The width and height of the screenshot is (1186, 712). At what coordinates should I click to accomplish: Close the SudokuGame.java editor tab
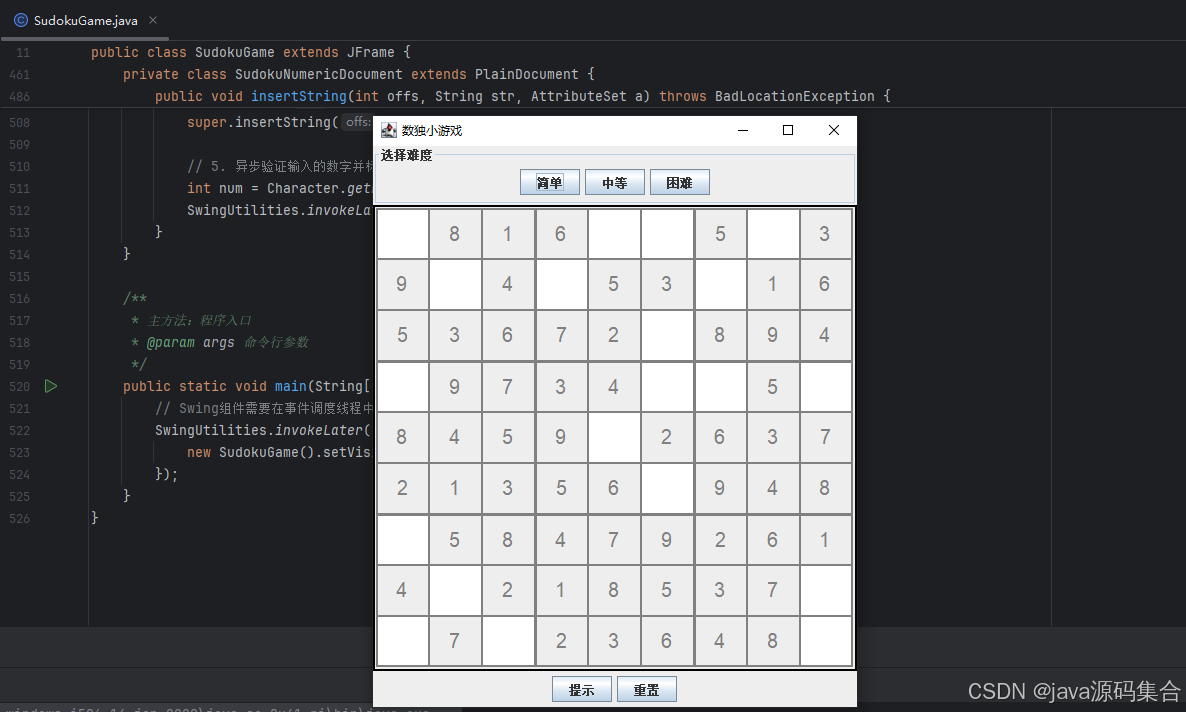coord(153,20)
